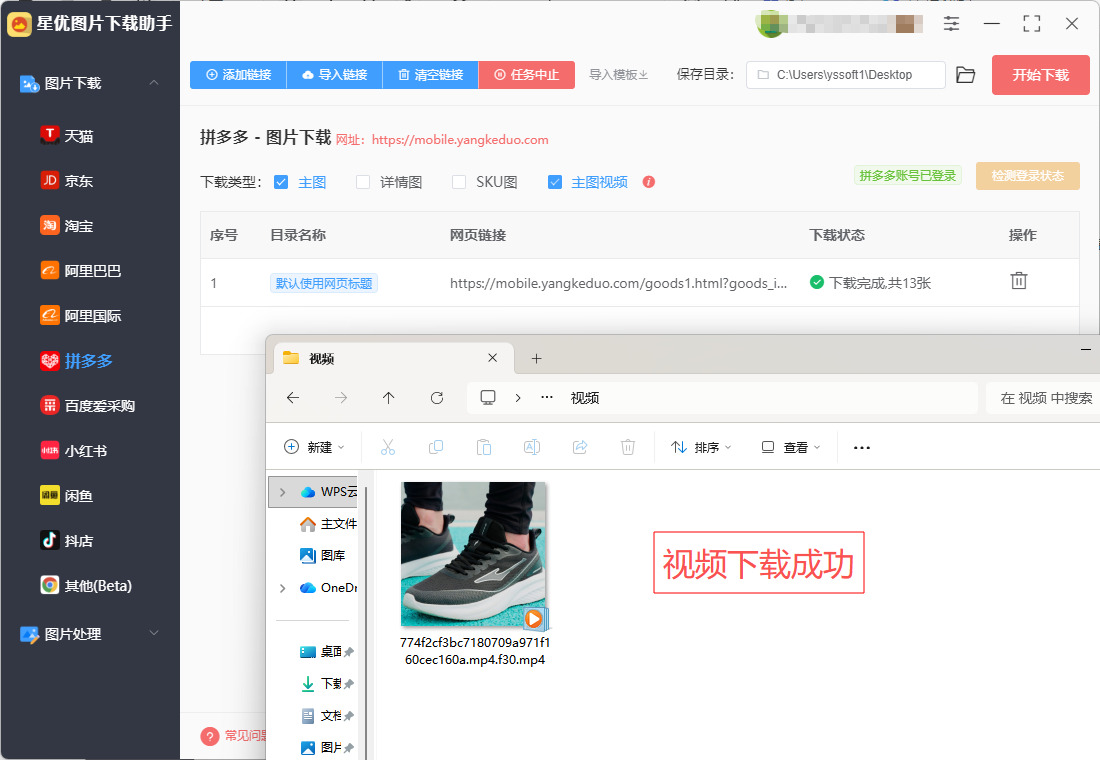Click the Explorer share icon
Image resolution: width=1100 pixels, height=760 pixels.
[x=579, y=447]
